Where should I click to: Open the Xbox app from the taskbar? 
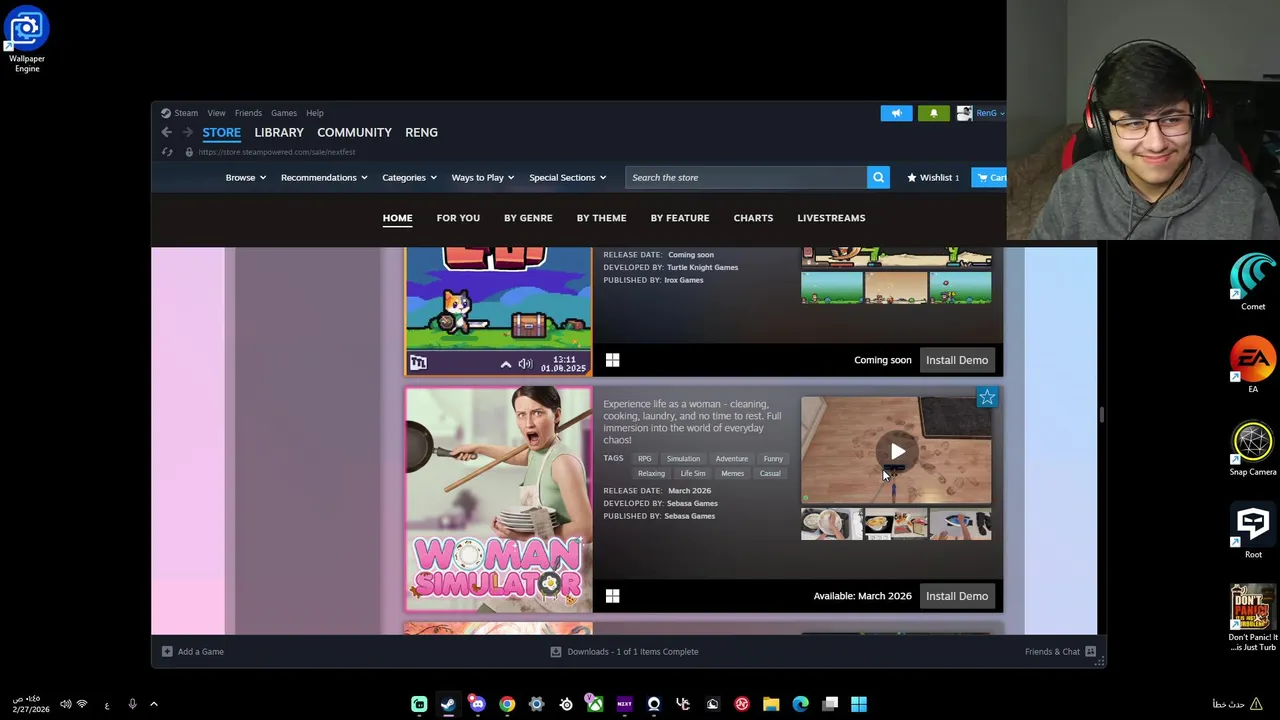[595, 704]
